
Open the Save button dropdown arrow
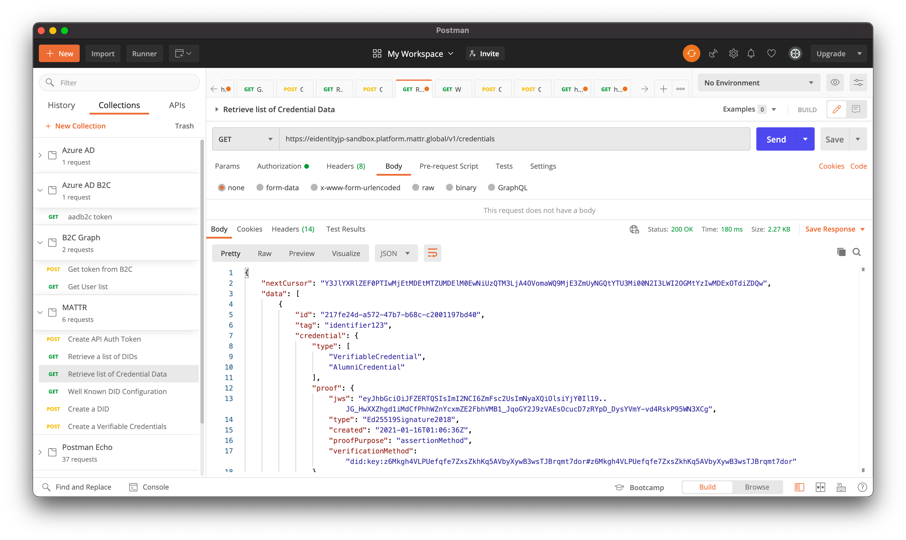pyautogui.click(x=858, y=139)
